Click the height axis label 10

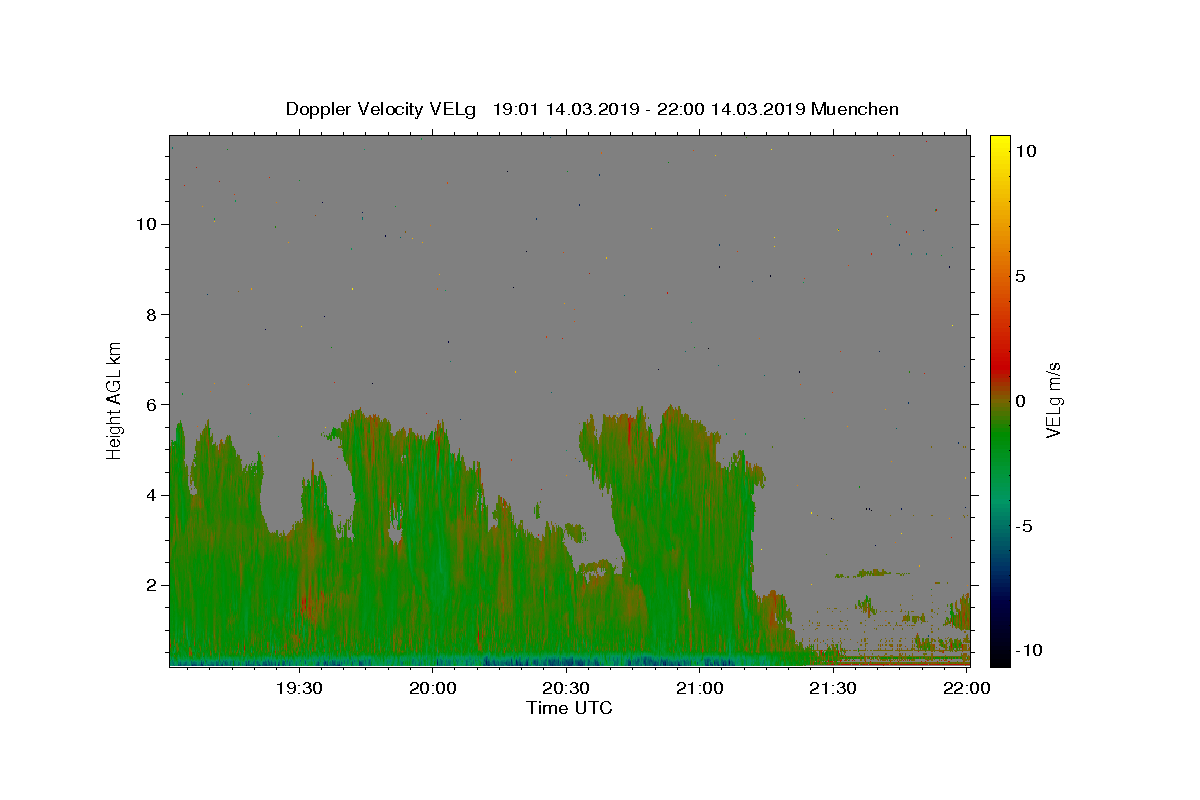(x=148, y=224)
